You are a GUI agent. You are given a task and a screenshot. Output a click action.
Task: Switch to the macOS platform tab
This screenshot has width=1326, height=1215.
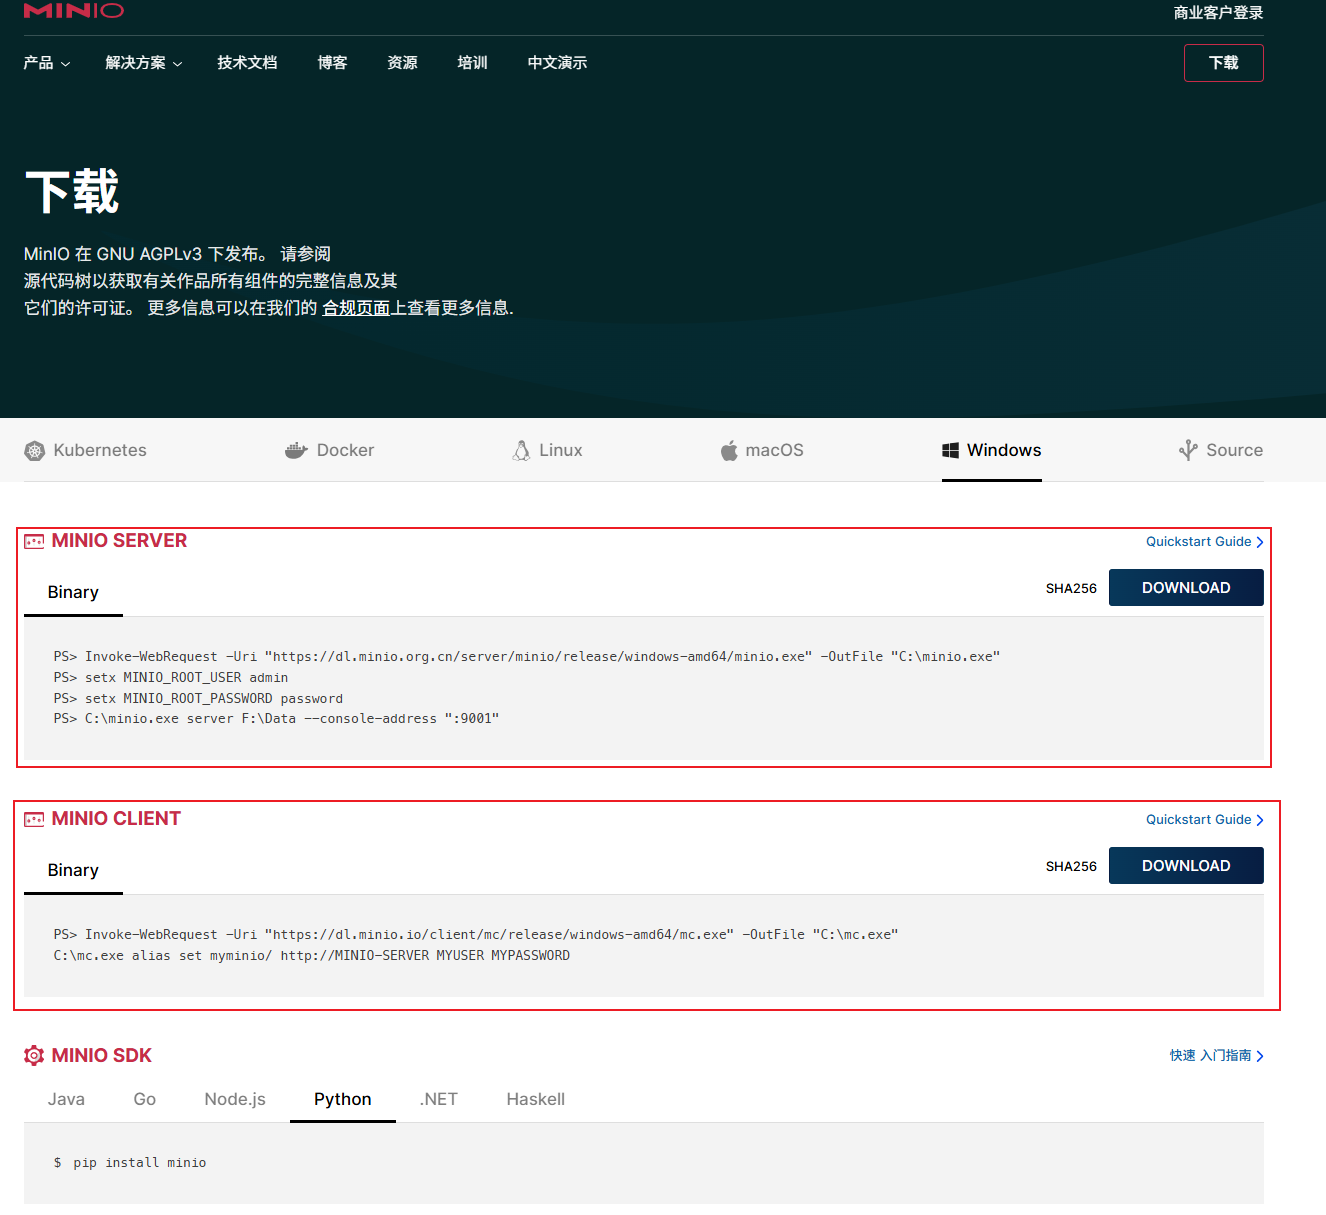(762, 451)
